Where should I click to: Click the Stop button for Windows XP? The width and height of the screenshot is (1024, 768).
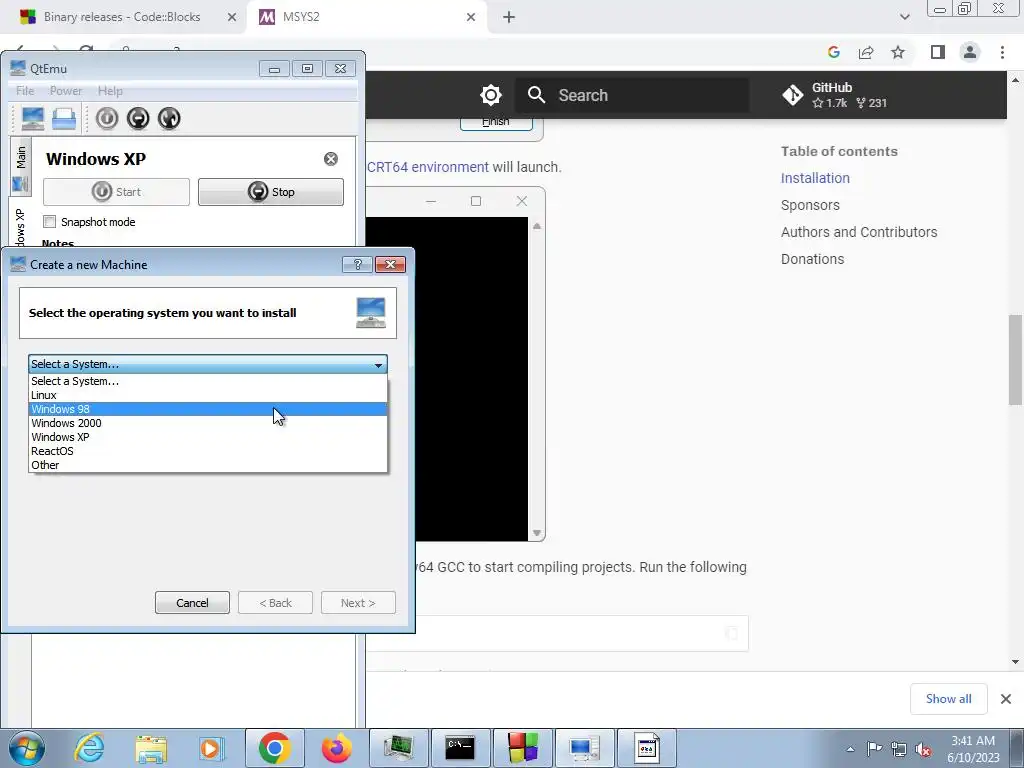pyautogui.click(x=271, y=192)
